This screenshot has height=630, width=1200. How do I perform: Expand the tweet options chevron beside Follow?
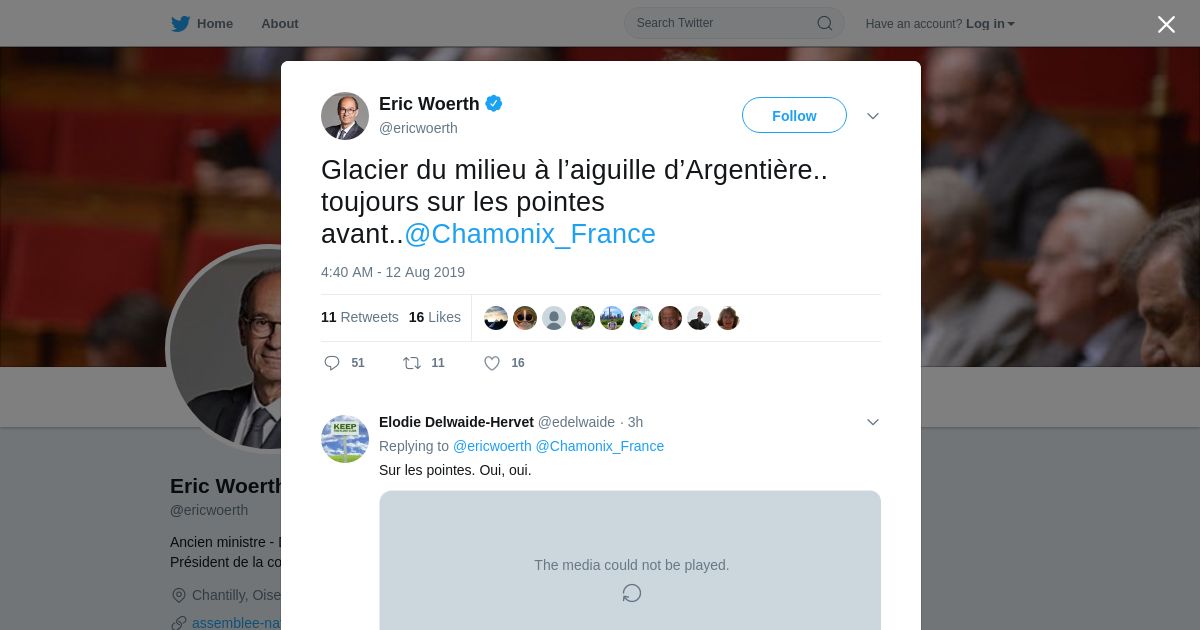coord(873,116)
